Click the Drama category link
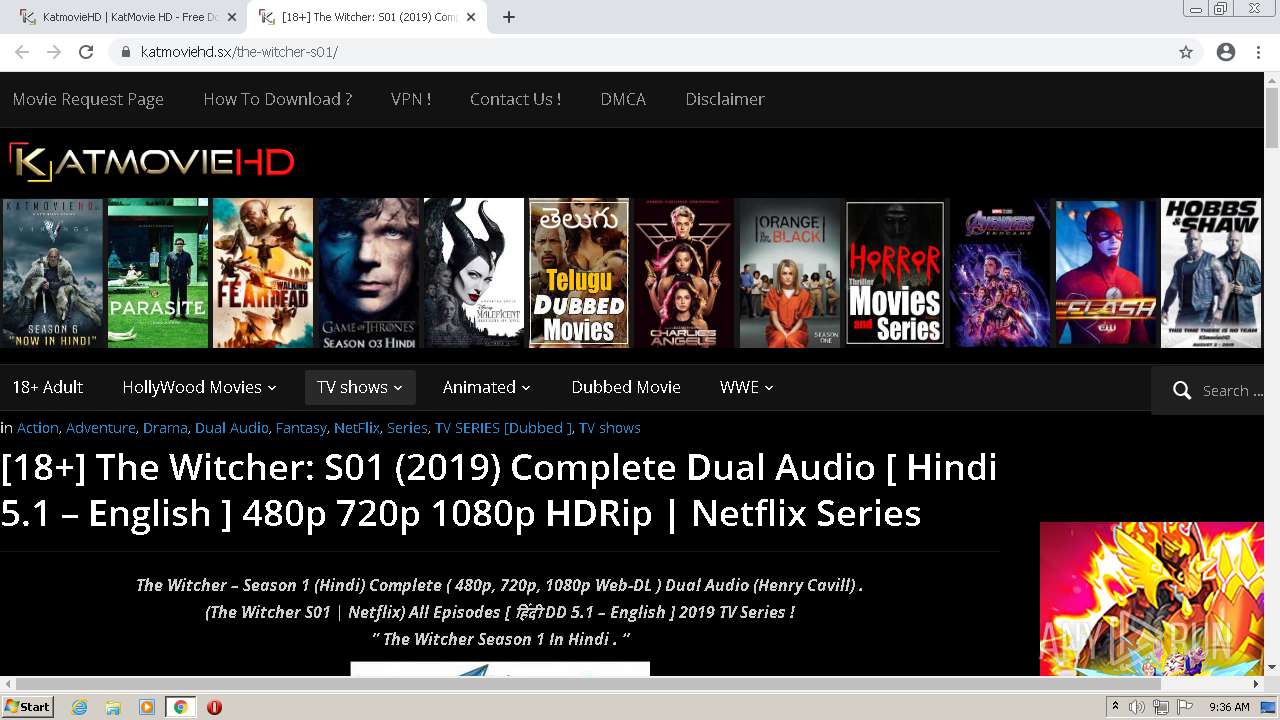Viewport: 1280px width, 720px height. (165, 428)
